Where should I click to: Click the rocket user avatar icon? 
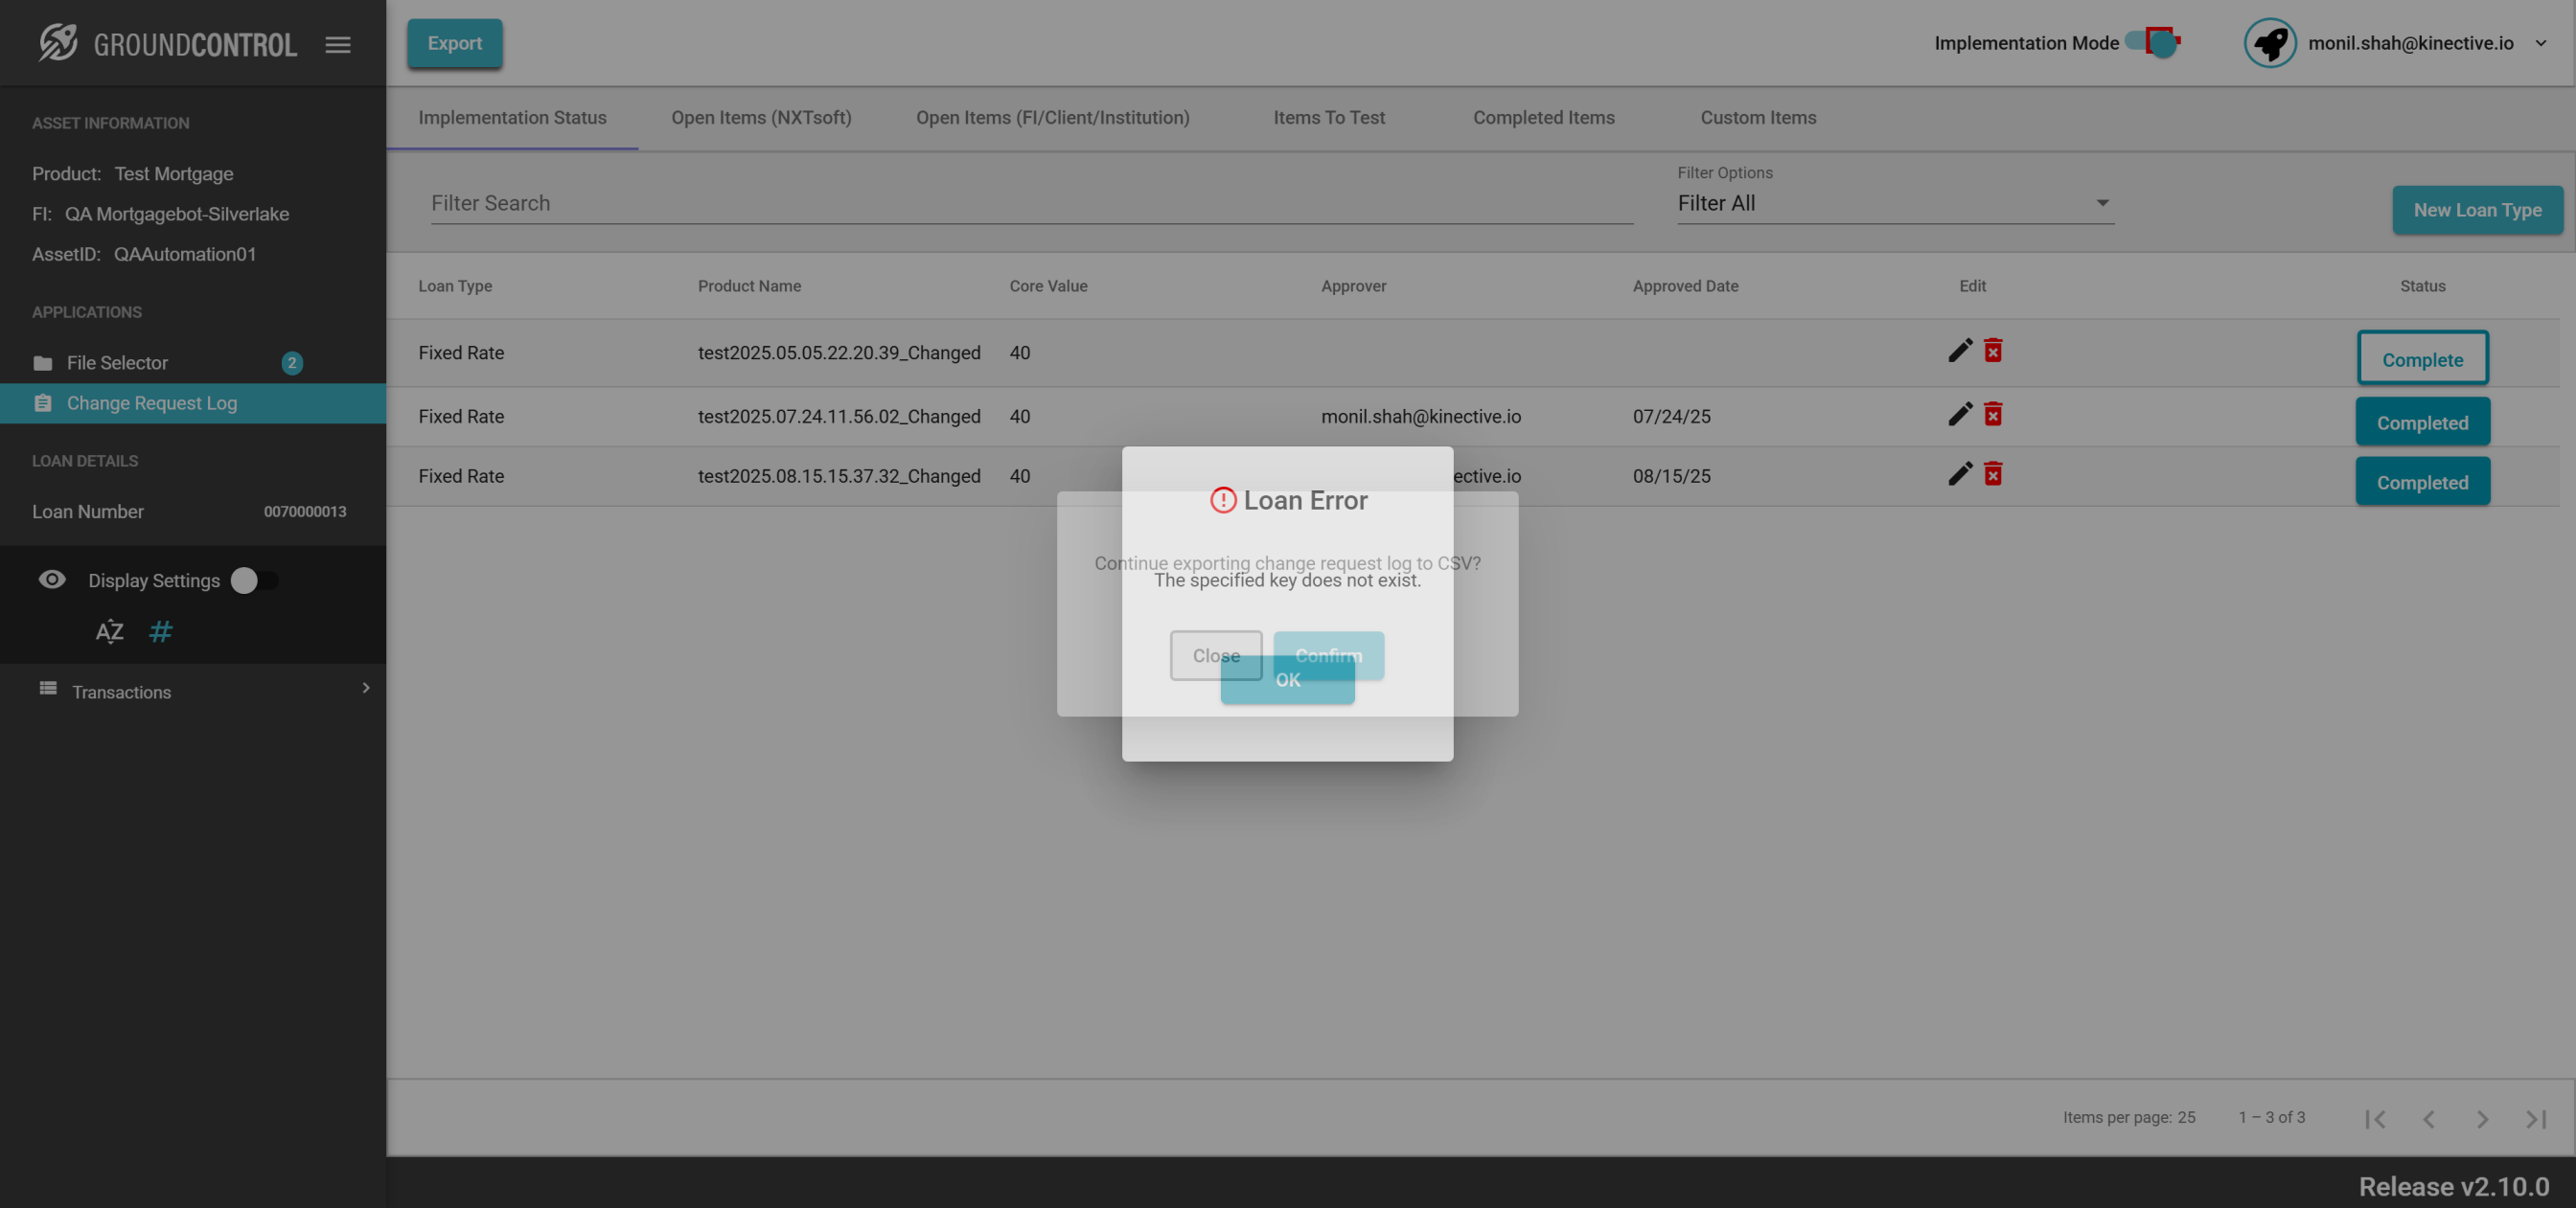(2270, 43)
